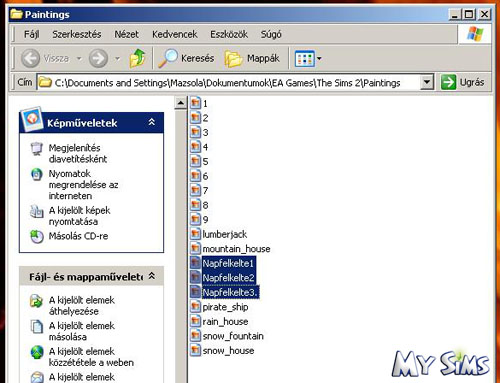Go up one folder level icon
500x383 pixels.
tap(137, 58)
